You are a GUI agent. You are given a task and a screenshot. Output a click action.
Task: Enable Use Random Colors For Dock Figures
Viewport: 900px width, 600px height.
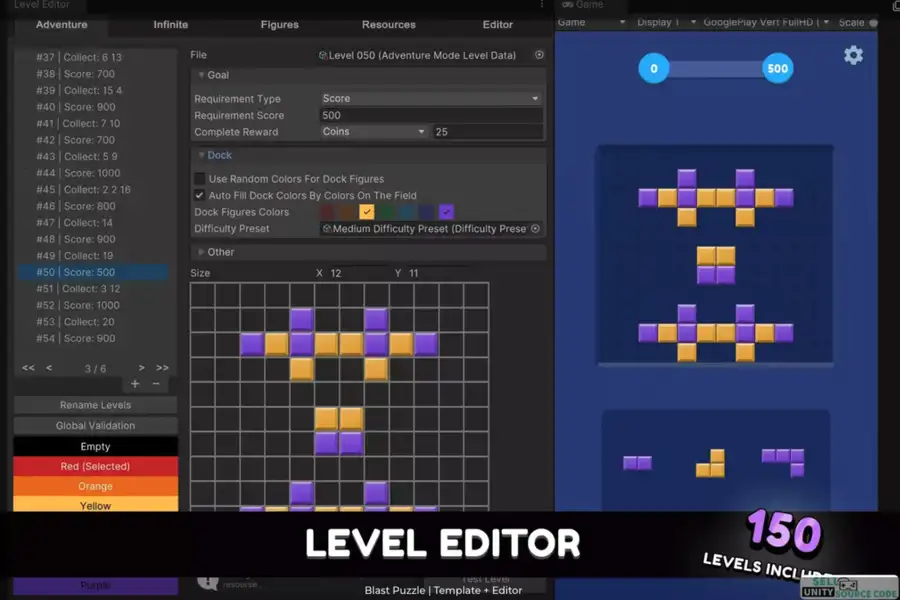[x=200, y=179]
